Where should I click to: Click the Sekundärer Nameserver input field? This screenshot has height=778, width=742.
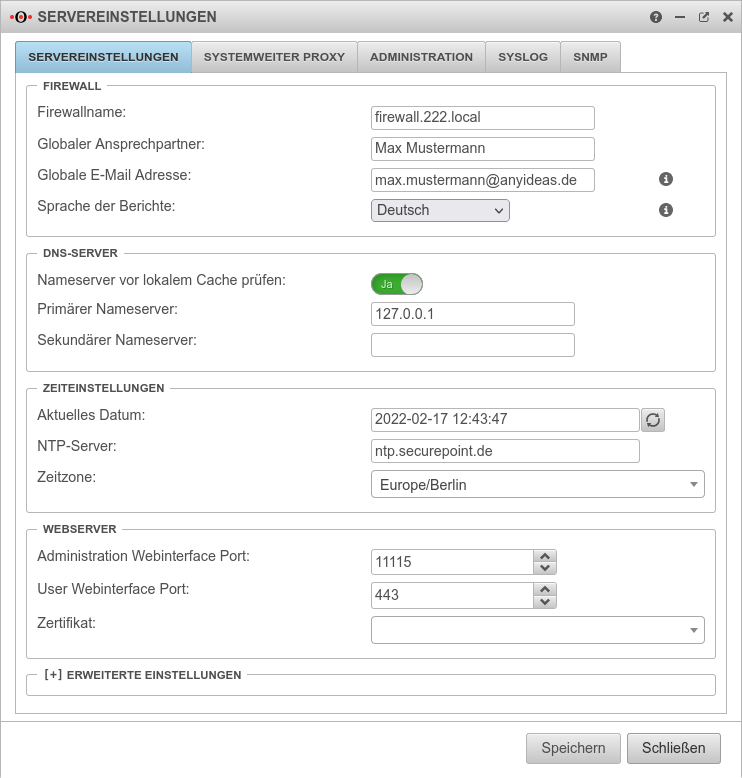pos(472,345)
